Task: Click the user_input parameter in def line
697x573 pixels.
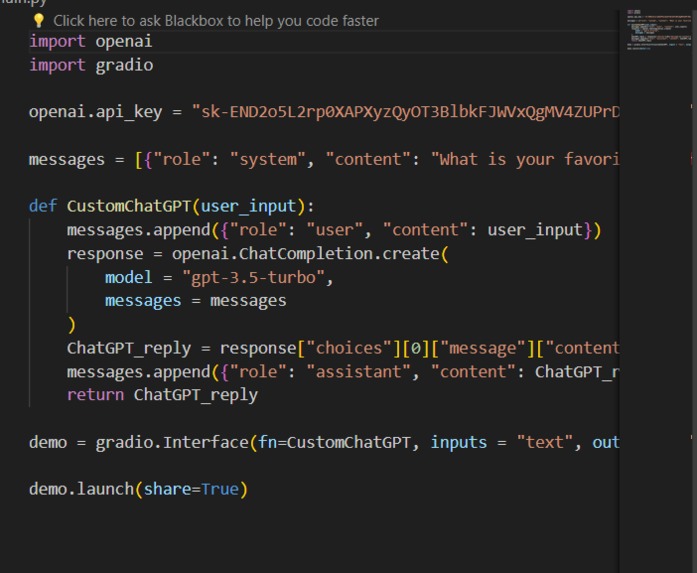Action: (248, 206)
